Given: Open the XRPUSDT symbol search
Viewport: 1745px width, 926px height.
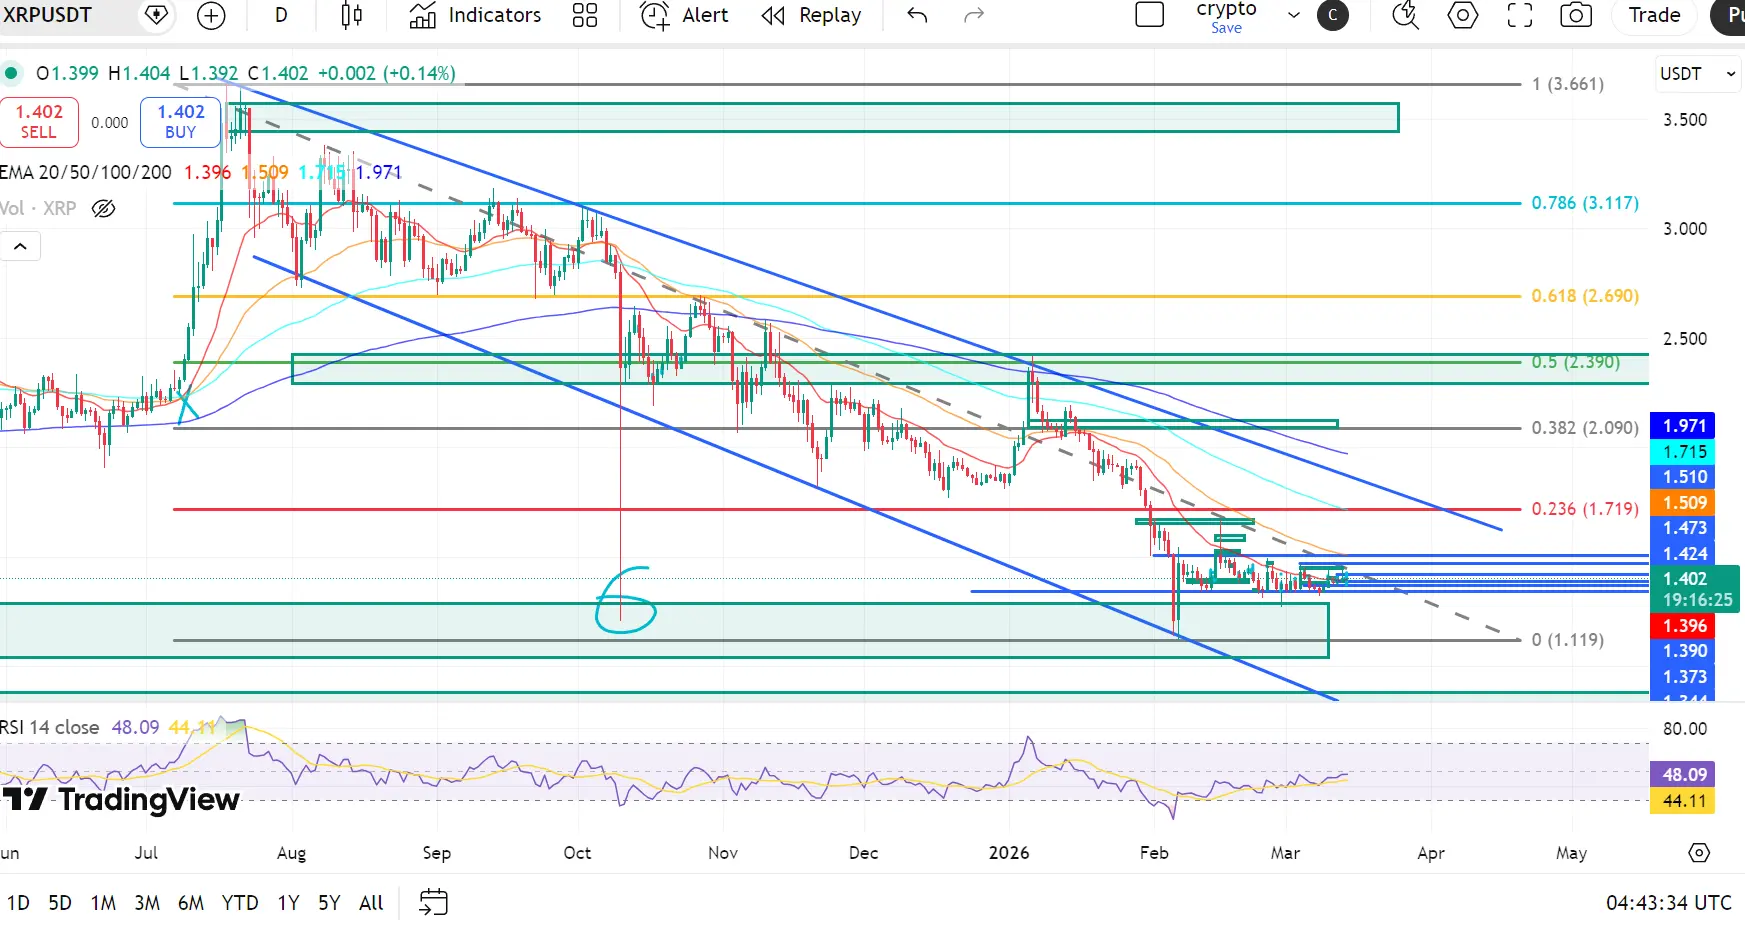Looking at the screenshot, I should pos(47,15).
